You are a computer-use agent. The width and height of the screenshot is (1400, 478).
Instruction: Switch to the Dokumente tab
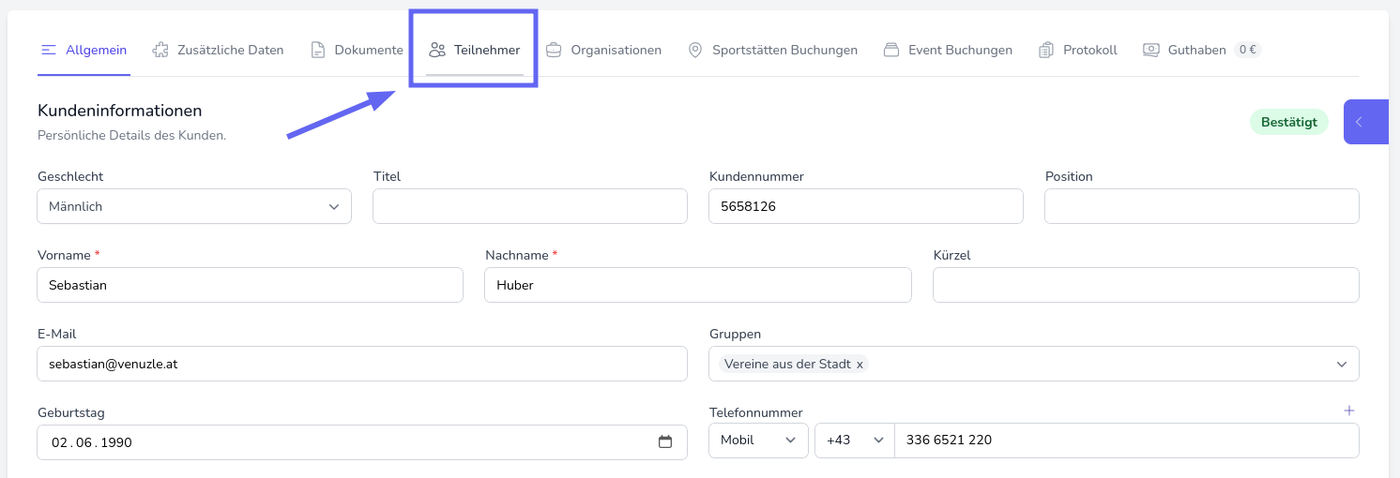(x=357, y=50)
